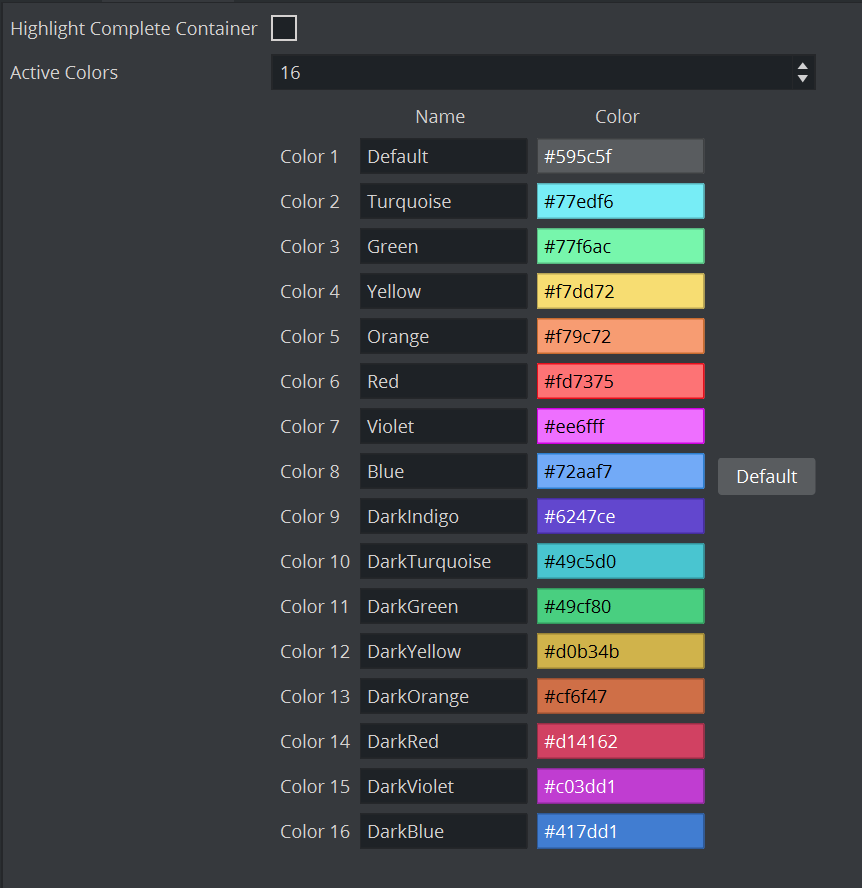Edit the DarkTurquoise name field
Screen dimensions: 862x888
pyautogui.click(x=443, y=561)
